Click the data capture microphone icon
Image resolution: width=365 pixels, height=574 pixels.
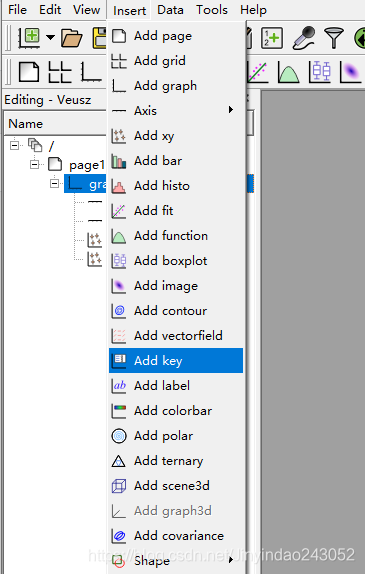coord(304,38)
